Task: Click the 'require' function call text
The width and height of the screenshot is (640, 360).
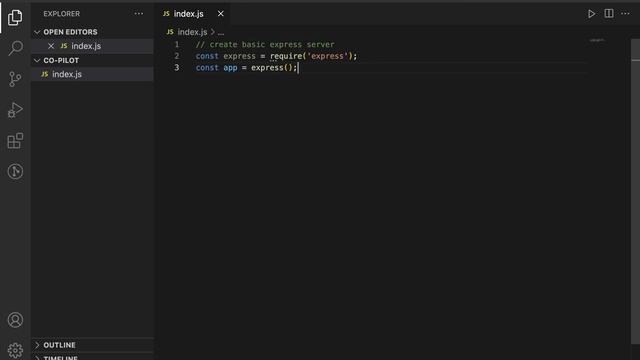Action: click(286, 56)
